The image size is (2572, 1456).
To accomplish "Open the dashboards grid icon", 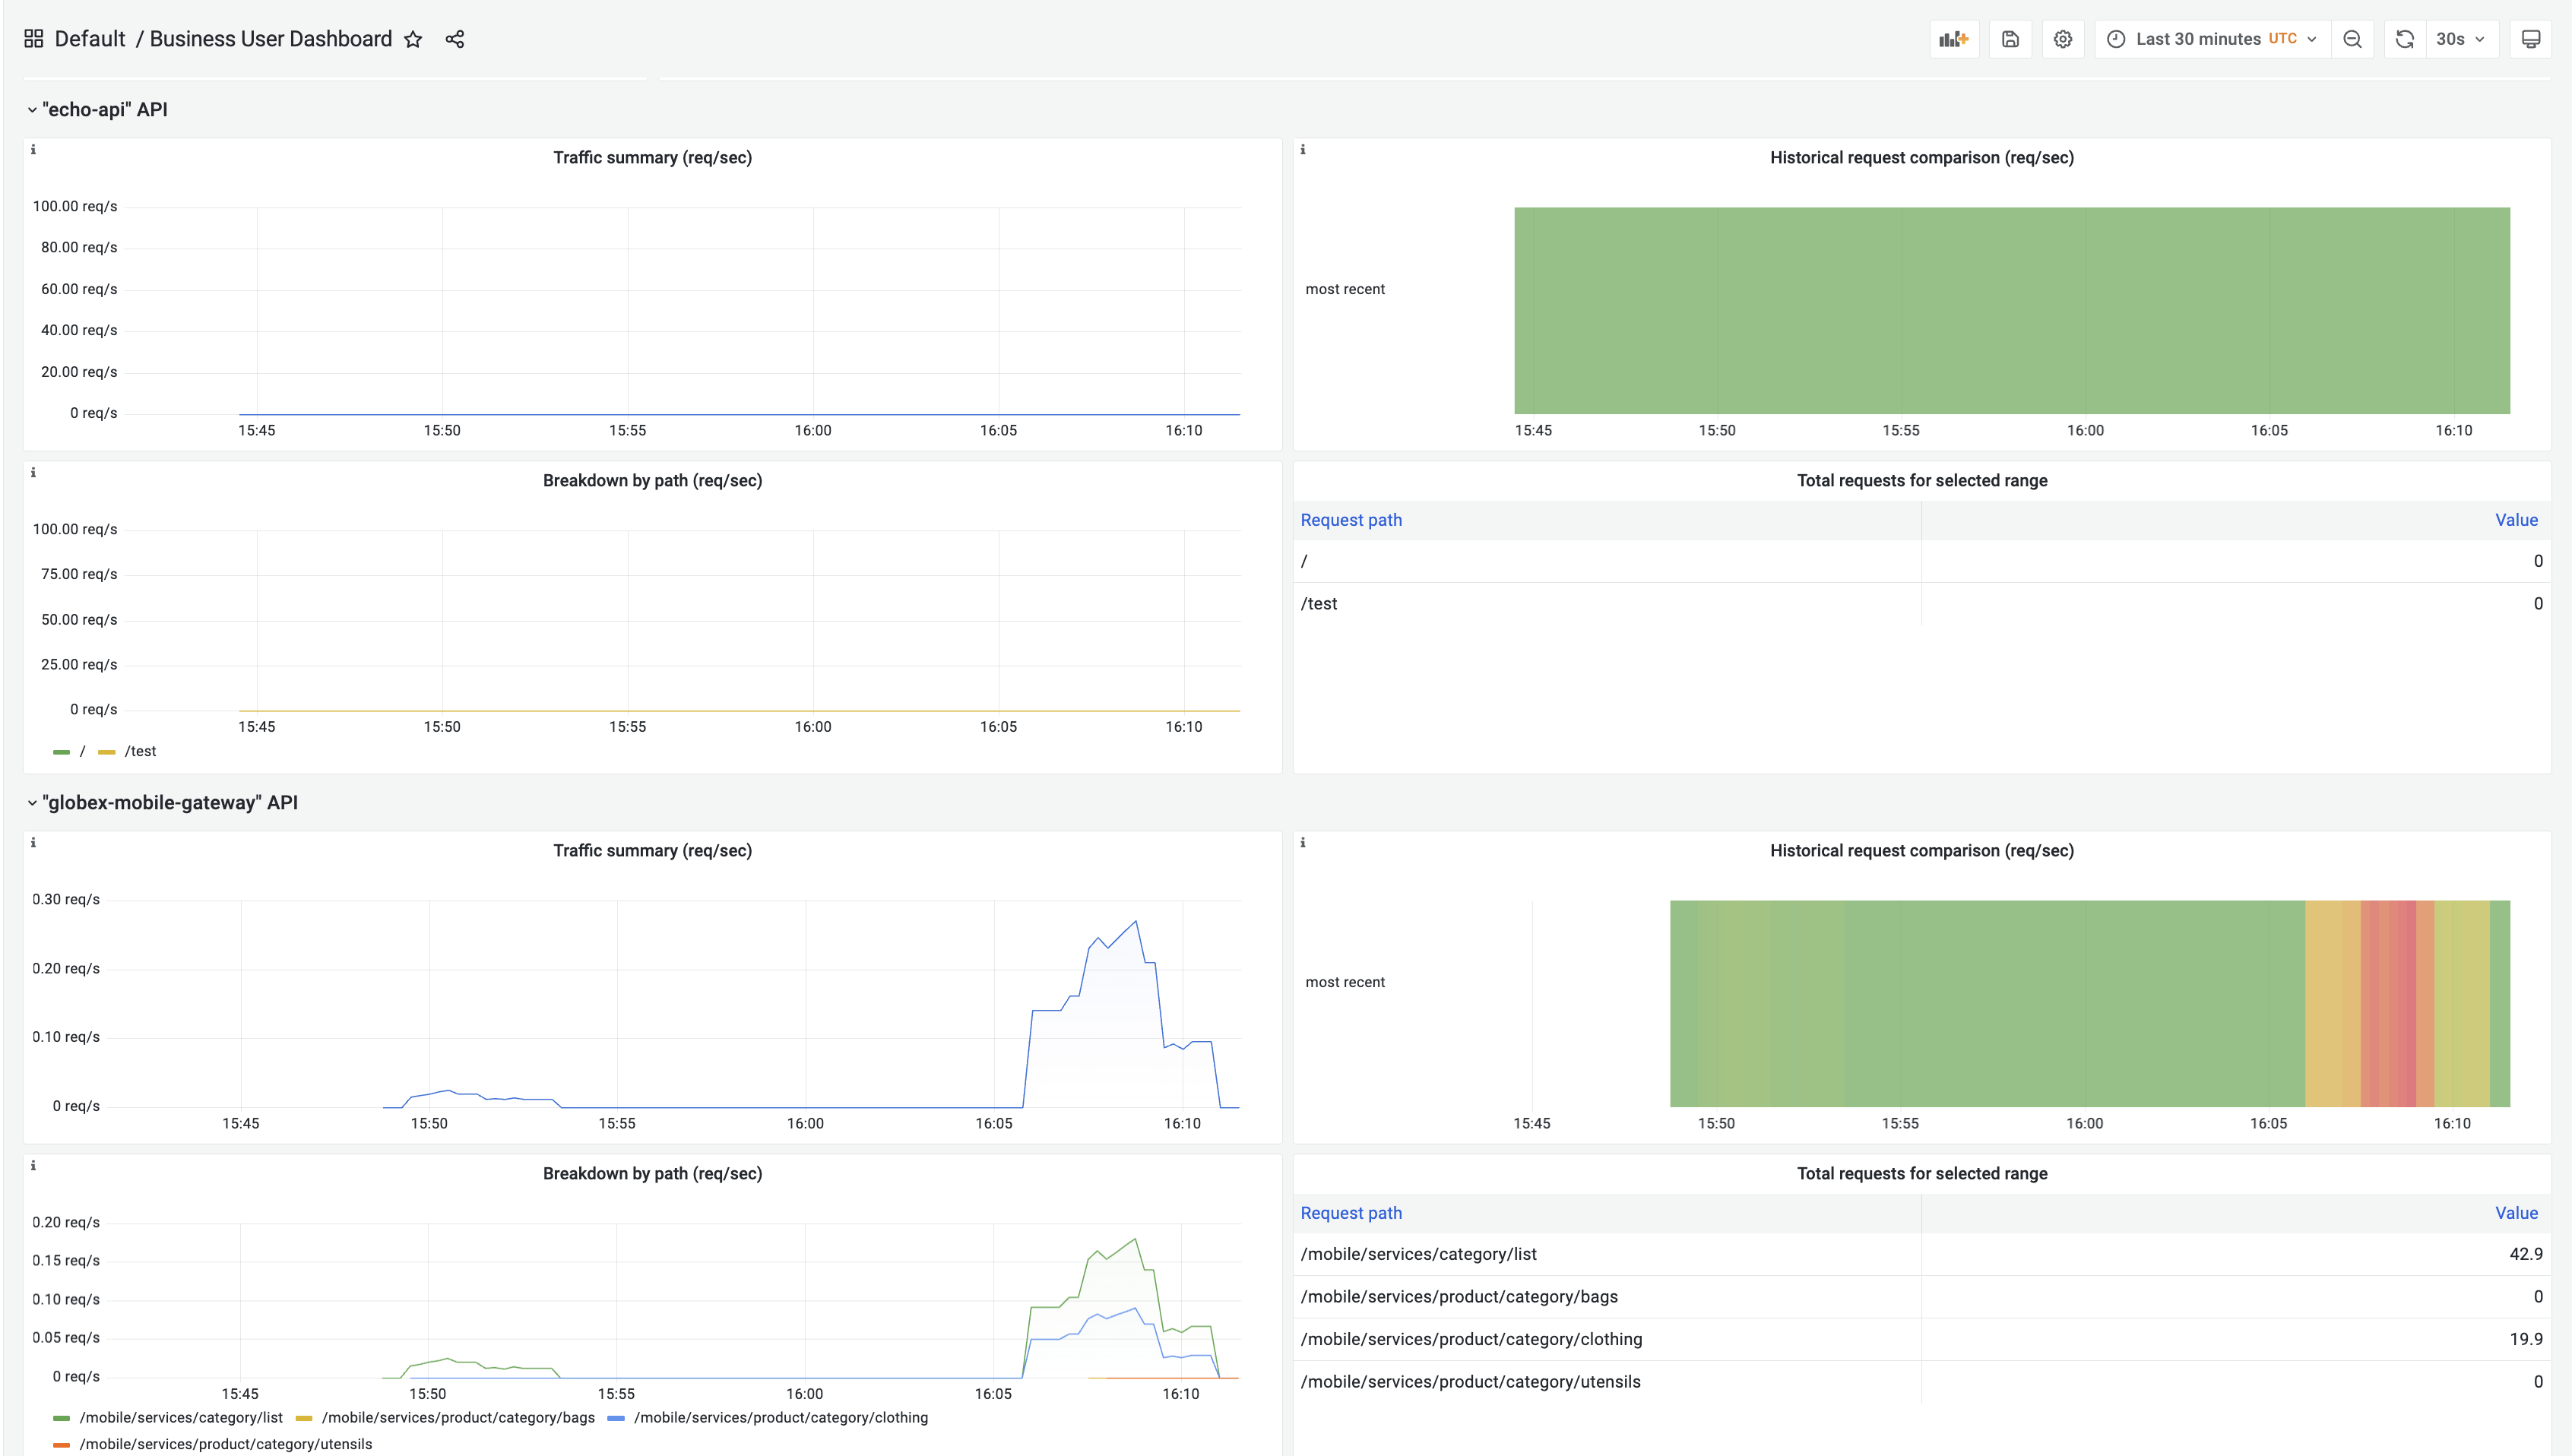I will click(x=34, y=39).
